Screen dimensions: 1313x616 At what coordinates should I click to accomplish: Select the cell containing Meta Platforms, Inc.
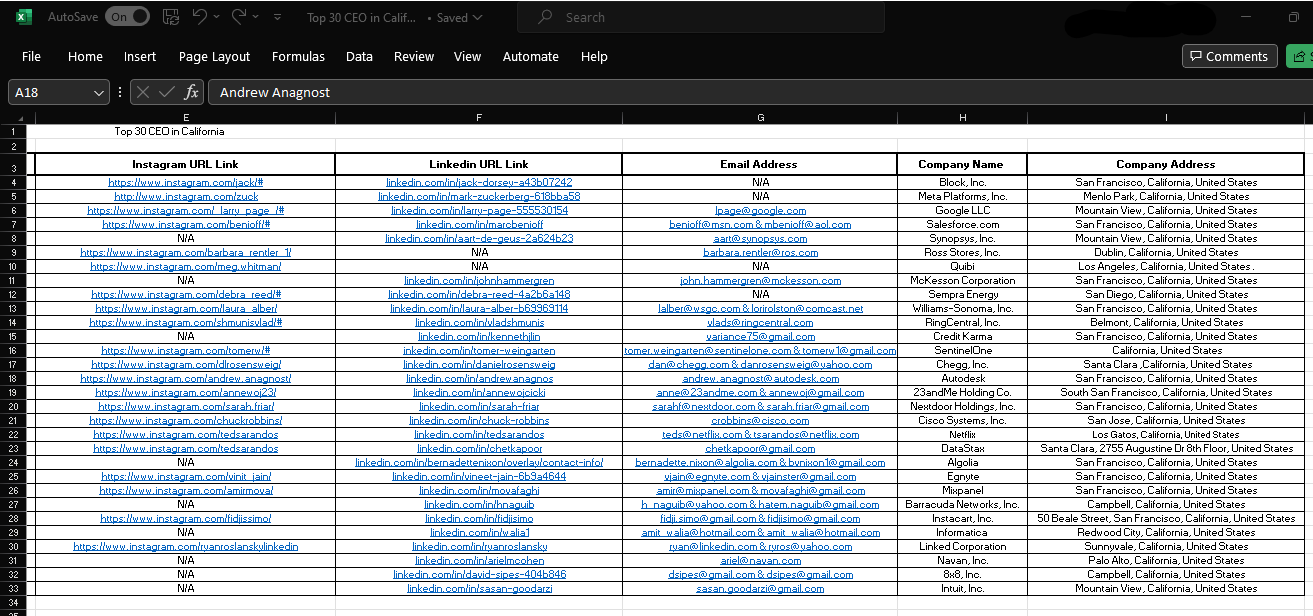963,196
